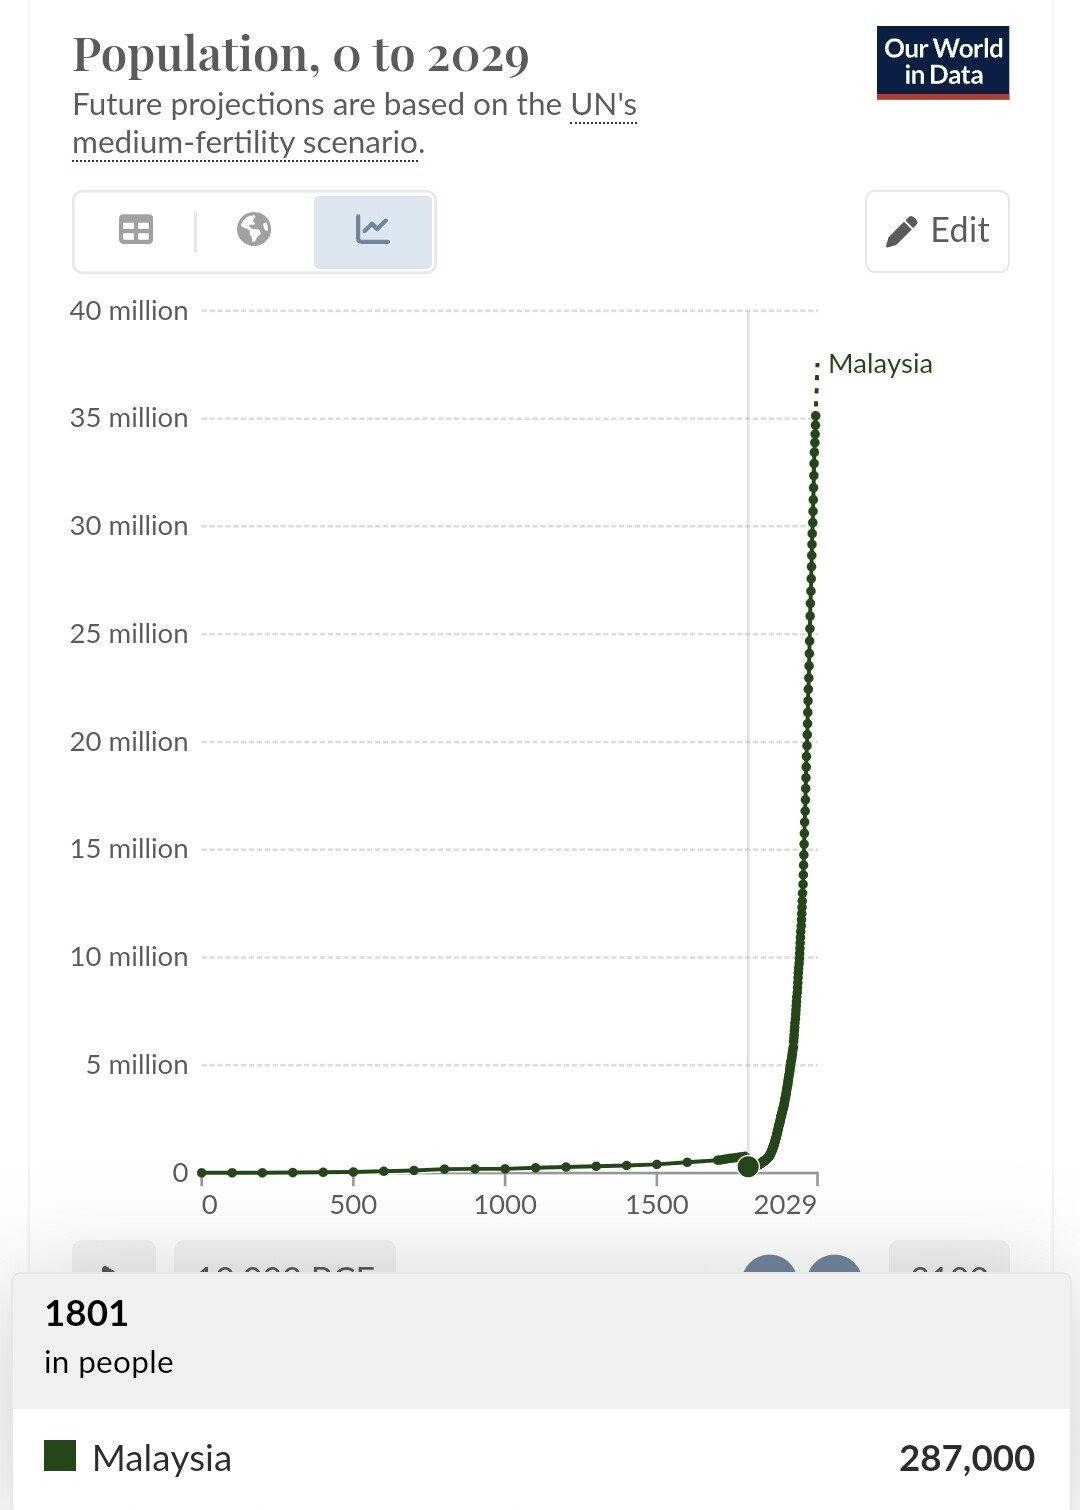Click the left timeline slider handle

point(768,1264)
